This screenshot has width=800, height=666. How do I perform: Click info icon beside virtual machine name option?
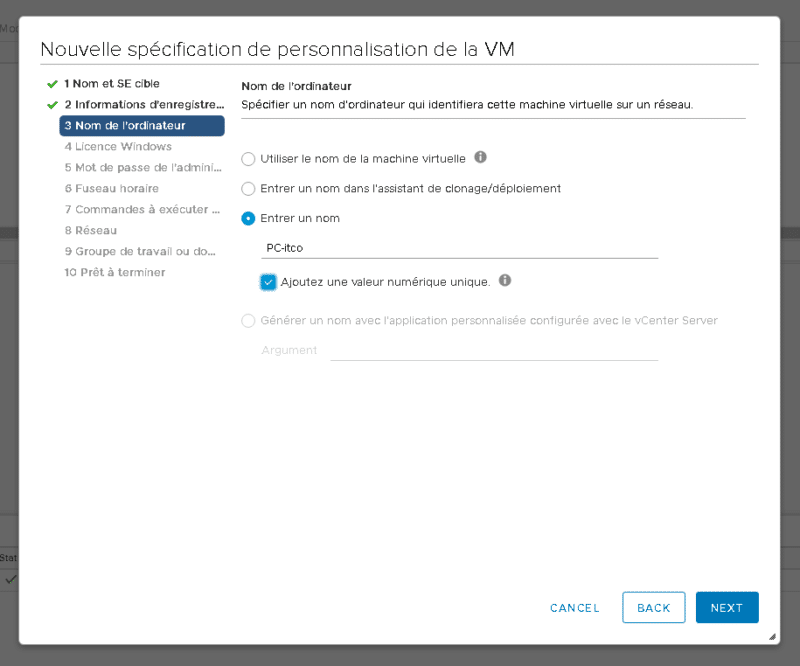click(x=481, y=158)
